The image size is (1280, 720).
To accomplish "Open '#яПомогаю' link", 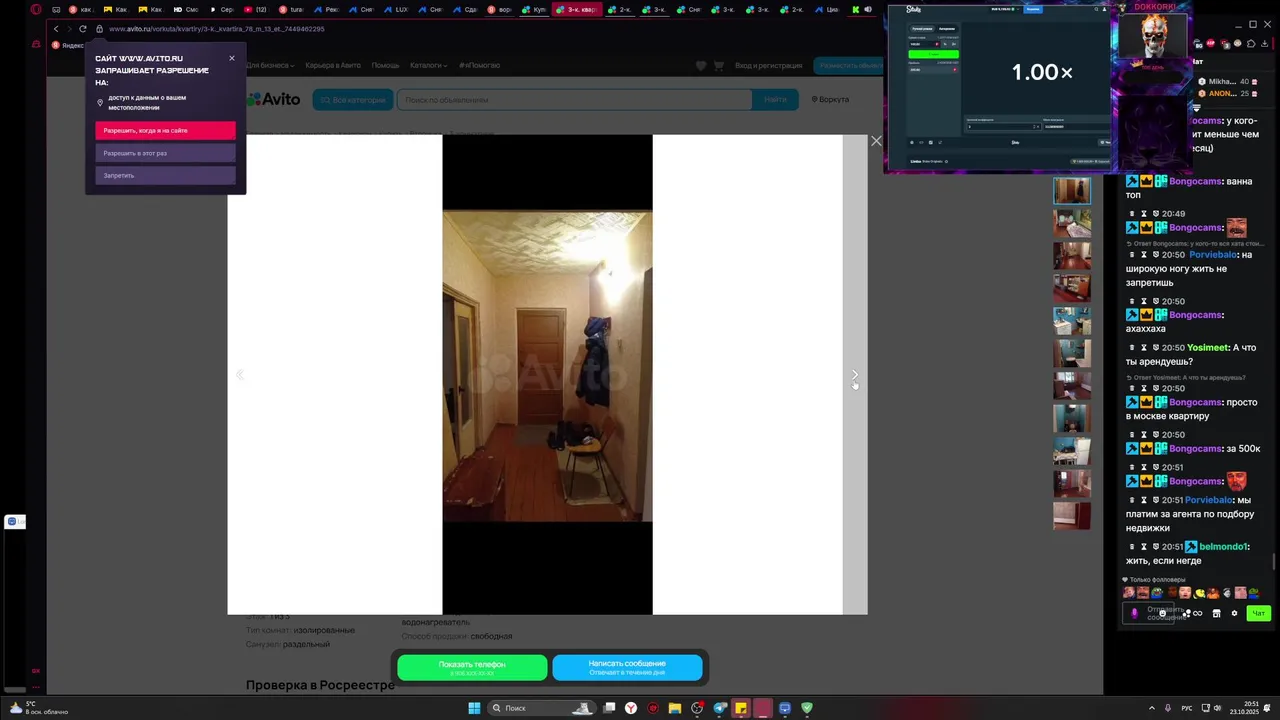I will click(480, 65).
